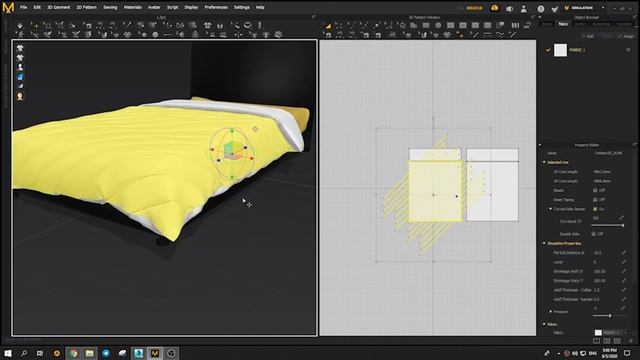Choose the Rectangle pattern tool in 2D toolbar
This screenshot has width=640, height=360.
click(426, 25)
